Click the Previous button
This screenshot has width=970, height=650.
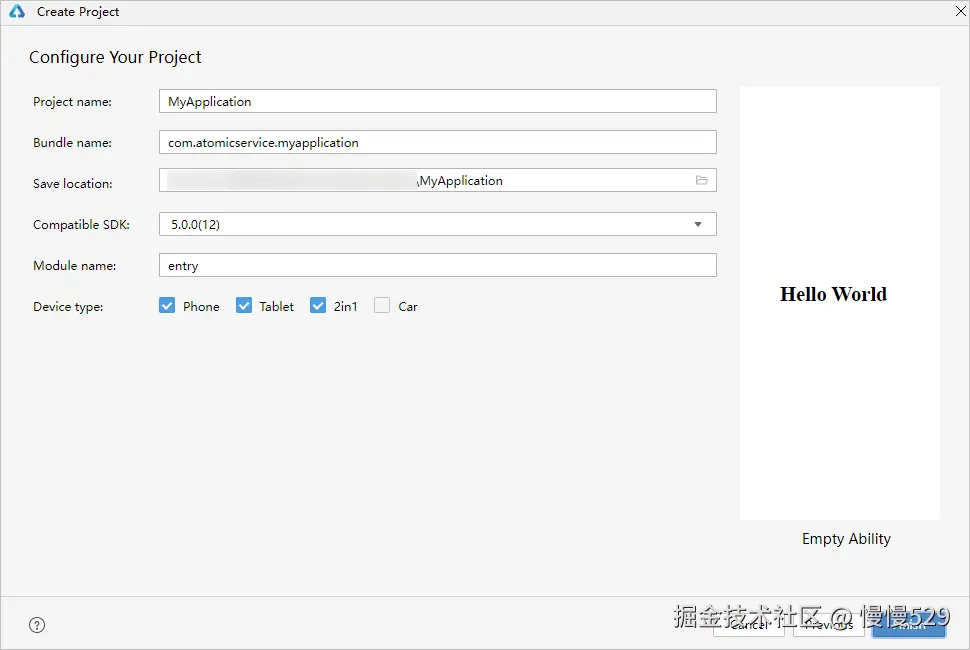click(x=829, y=625)
